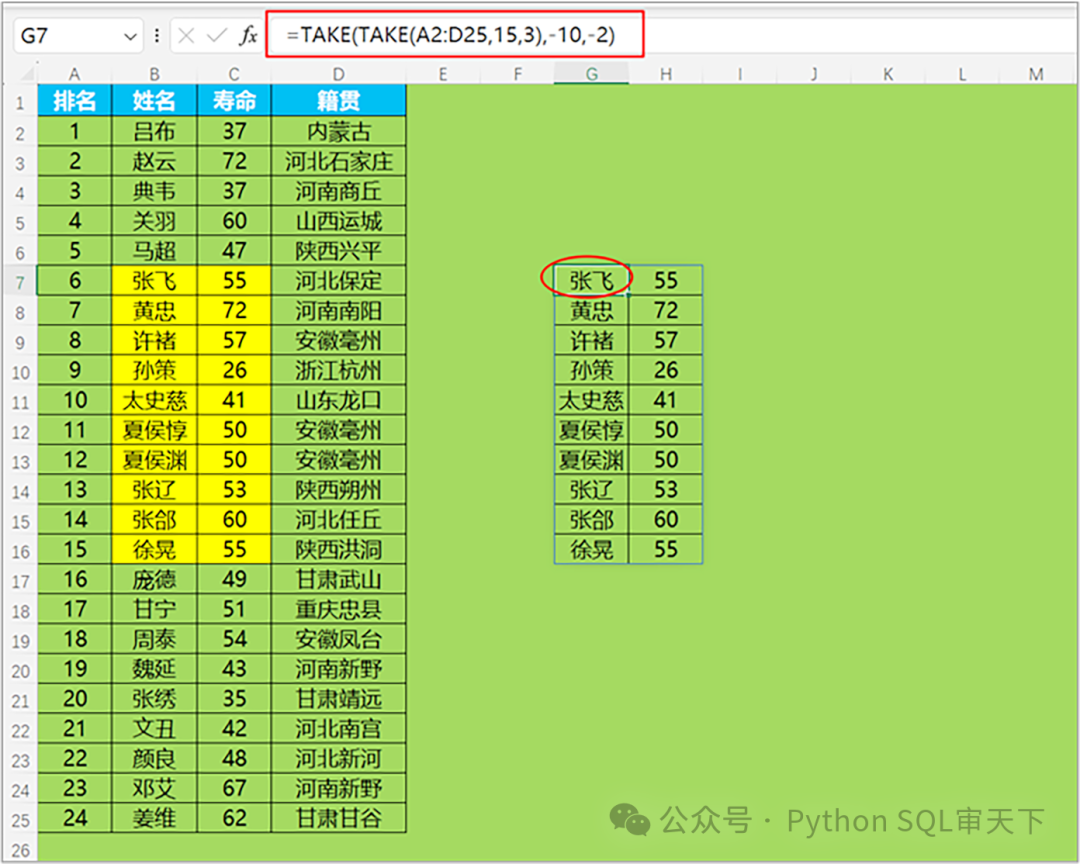Select column M header
1080x864 pixels.
pos(1035,74)
